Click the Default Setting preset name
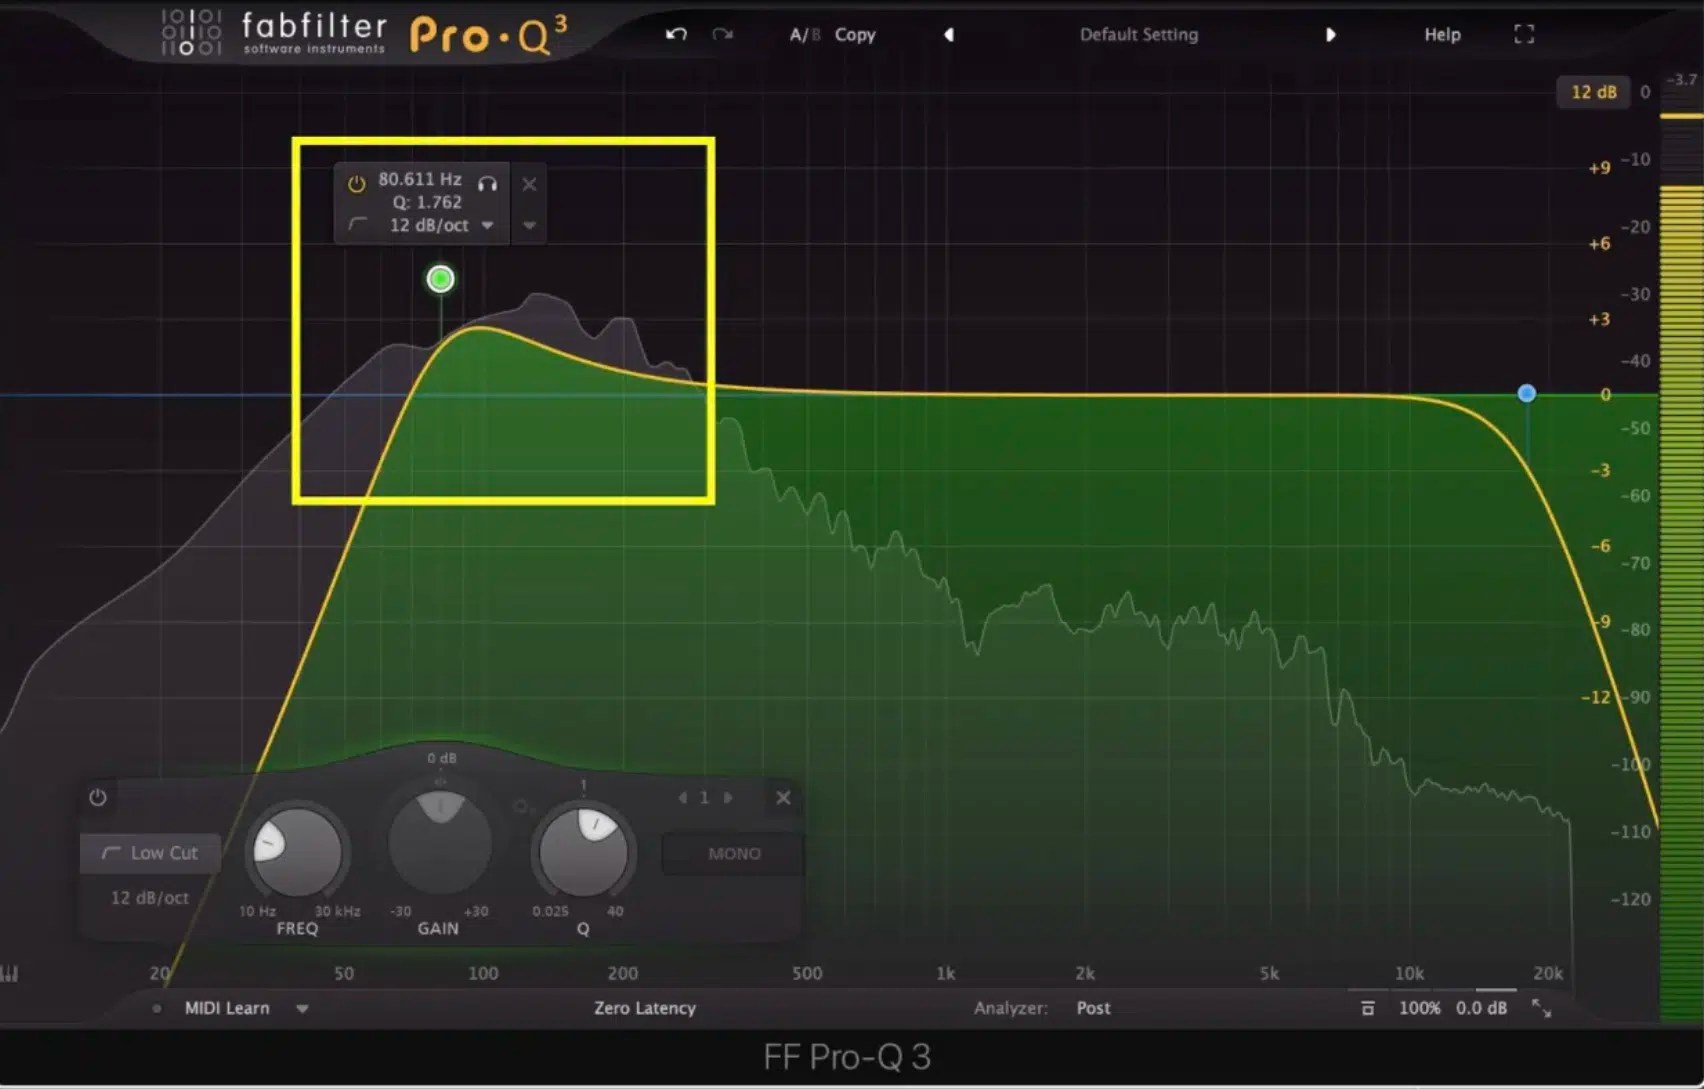The width and height of the screenshot is (1704, 1089). tap(1138, 34)
